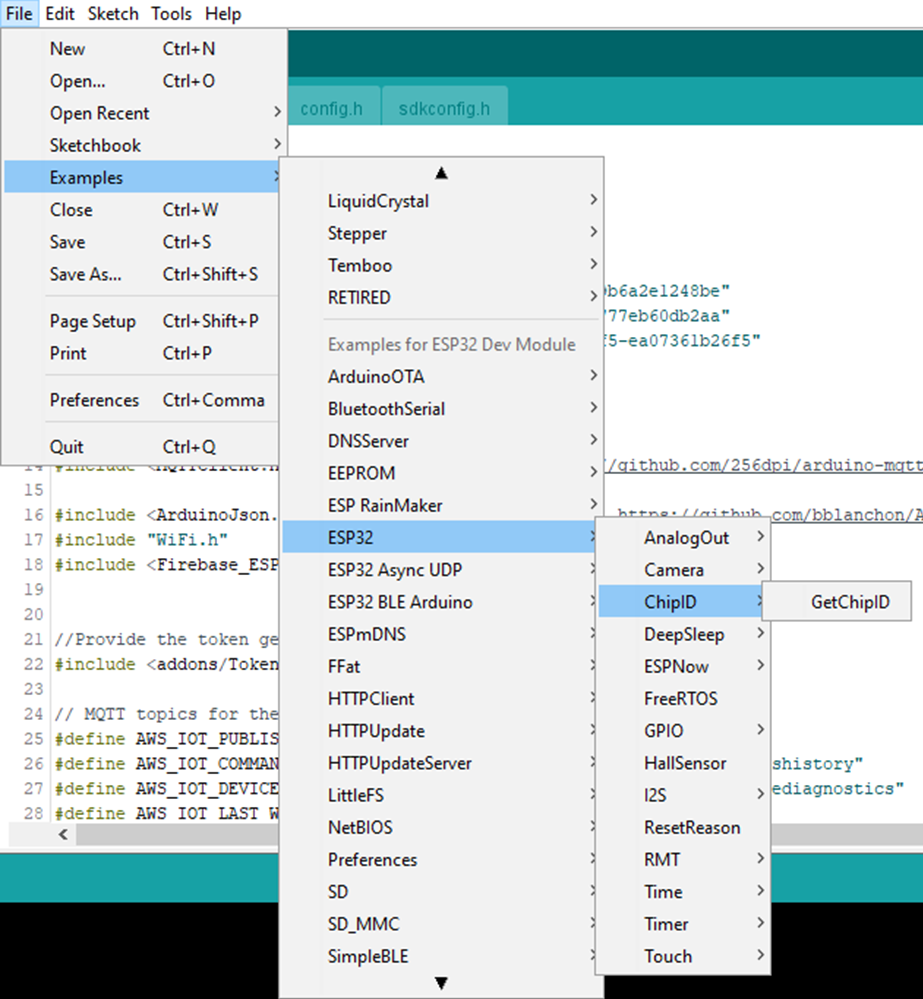Open the Sketch menu
923x999 pixels.
point(113,13)
